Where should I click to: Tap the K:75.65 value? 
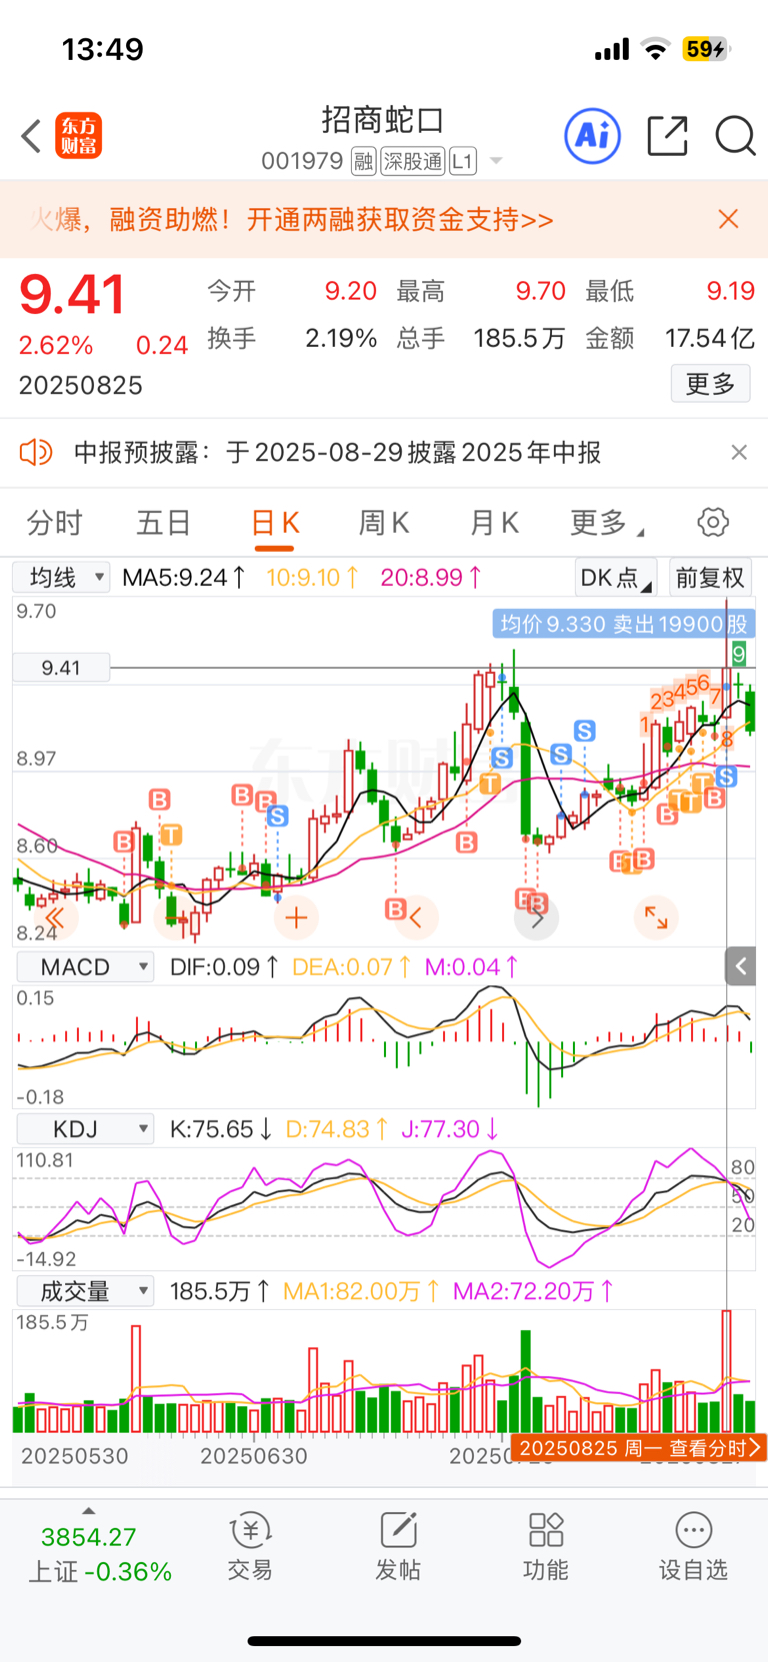click(221, 1129)
